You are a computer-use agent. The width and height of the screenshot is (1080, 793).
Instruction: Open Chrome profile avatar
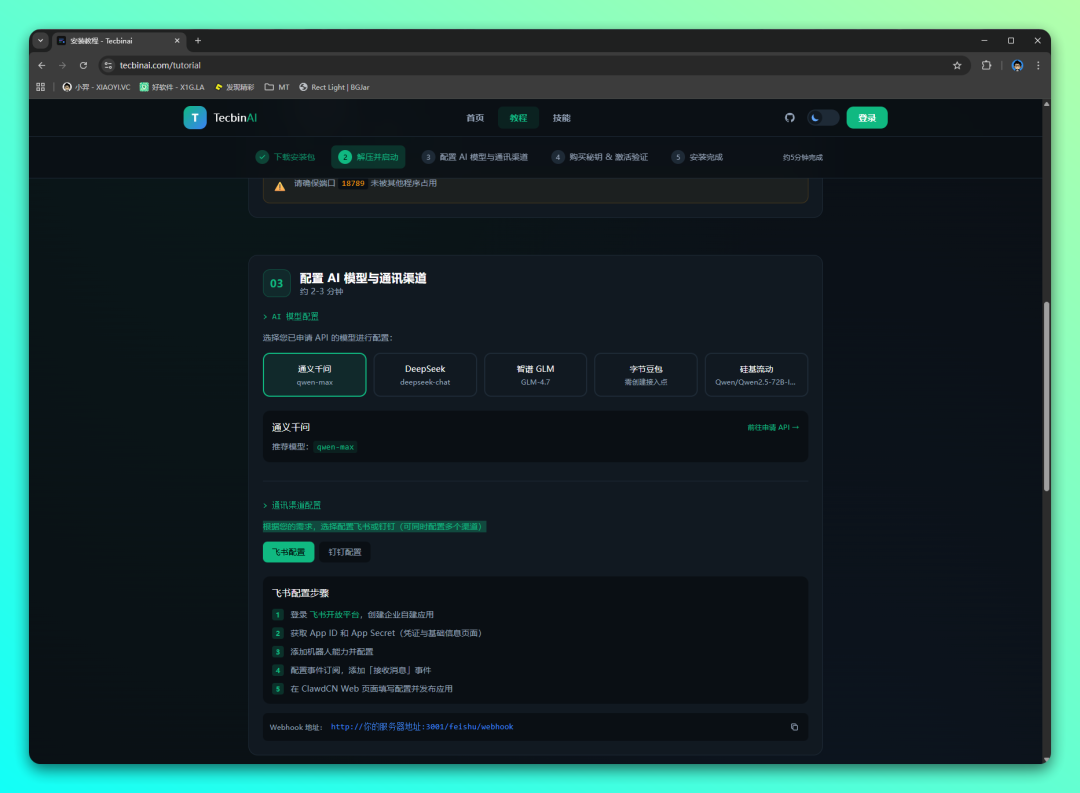[x=1017, y=65]
